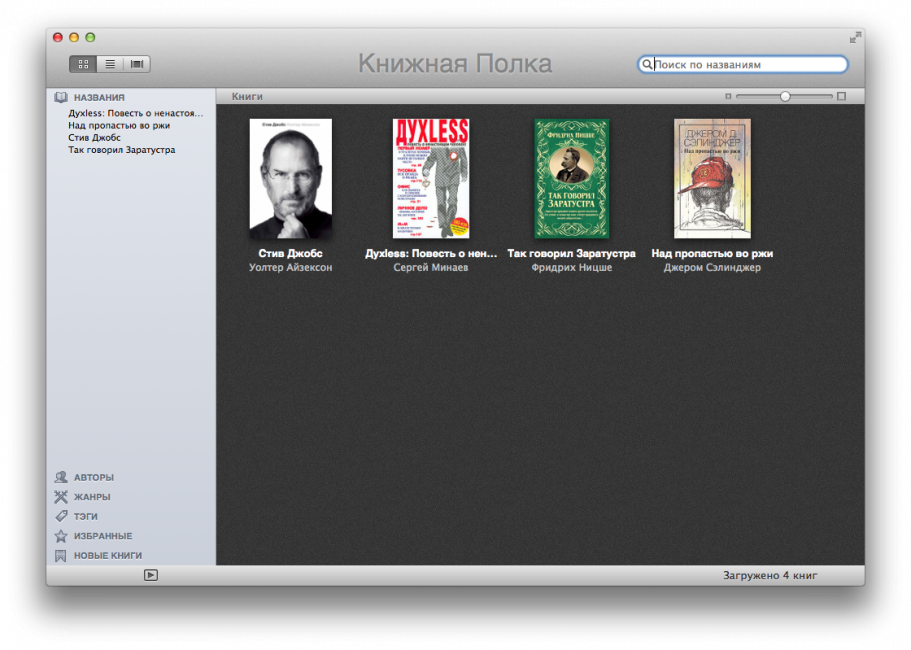The width and height of the screenshot is (911, 650).
Task: Click the tag icon beside ТЭГИ
Action: pyautogui.click(x=61, y=516)
